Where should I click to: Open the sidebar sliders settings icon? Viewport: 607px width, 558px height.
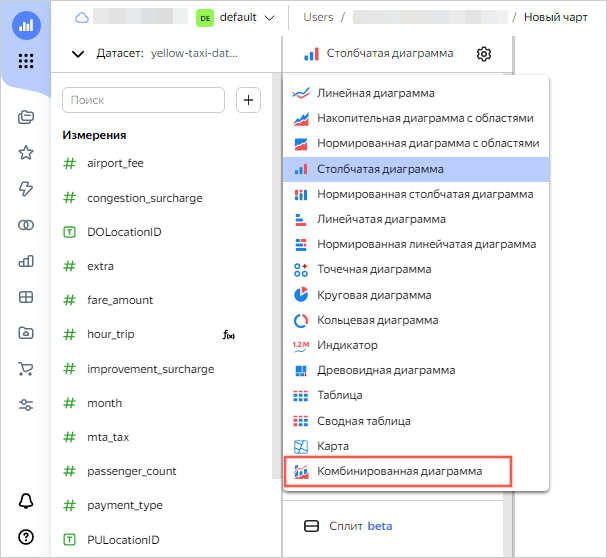pos(27,405)
